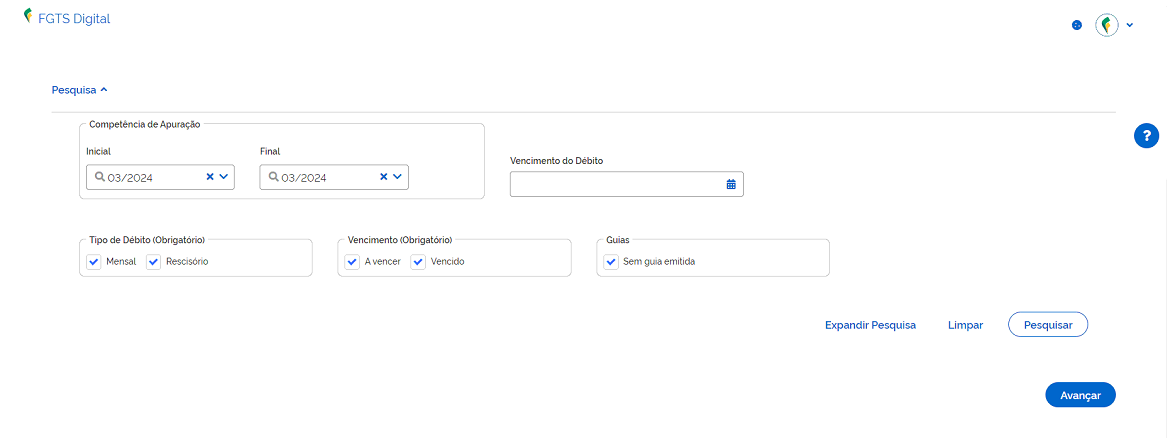Disable the Sem guia emitida checkbox
Screen dimensions: 1167x438
pos(611,262)
